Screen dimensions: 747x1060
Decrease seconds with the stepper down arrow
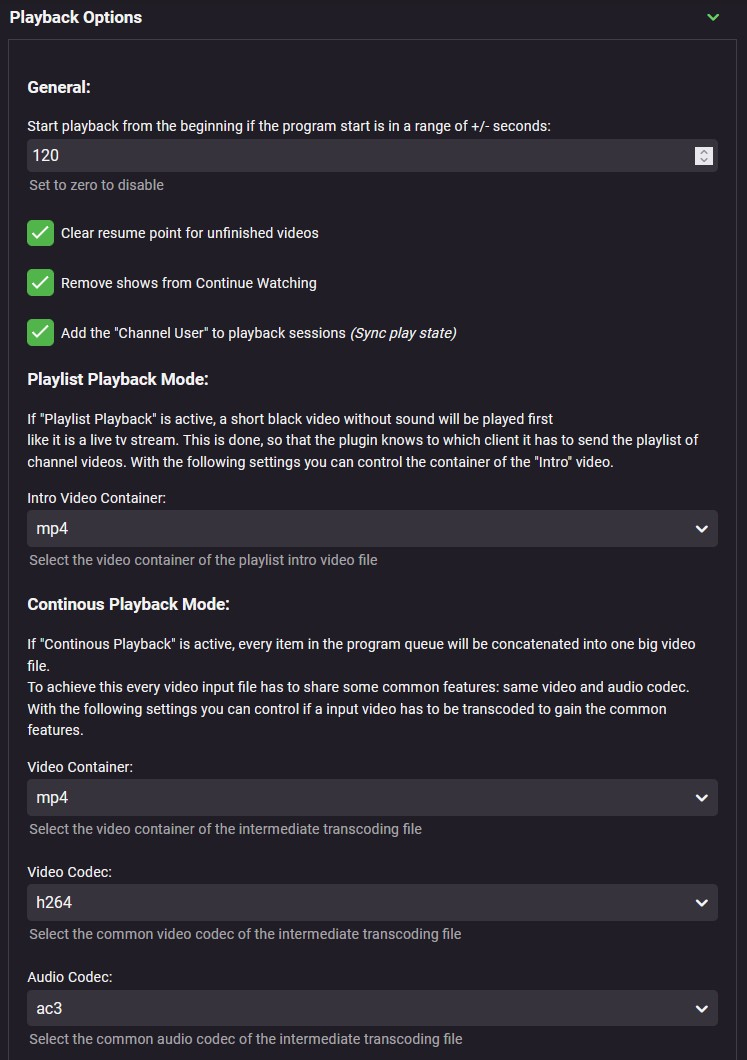tap(703, 160)
